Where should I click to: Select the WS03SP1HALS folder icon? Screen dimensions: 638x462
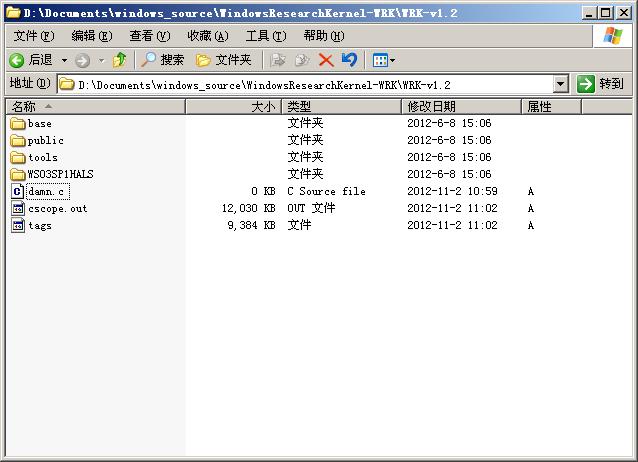click(x=17, y=175)
